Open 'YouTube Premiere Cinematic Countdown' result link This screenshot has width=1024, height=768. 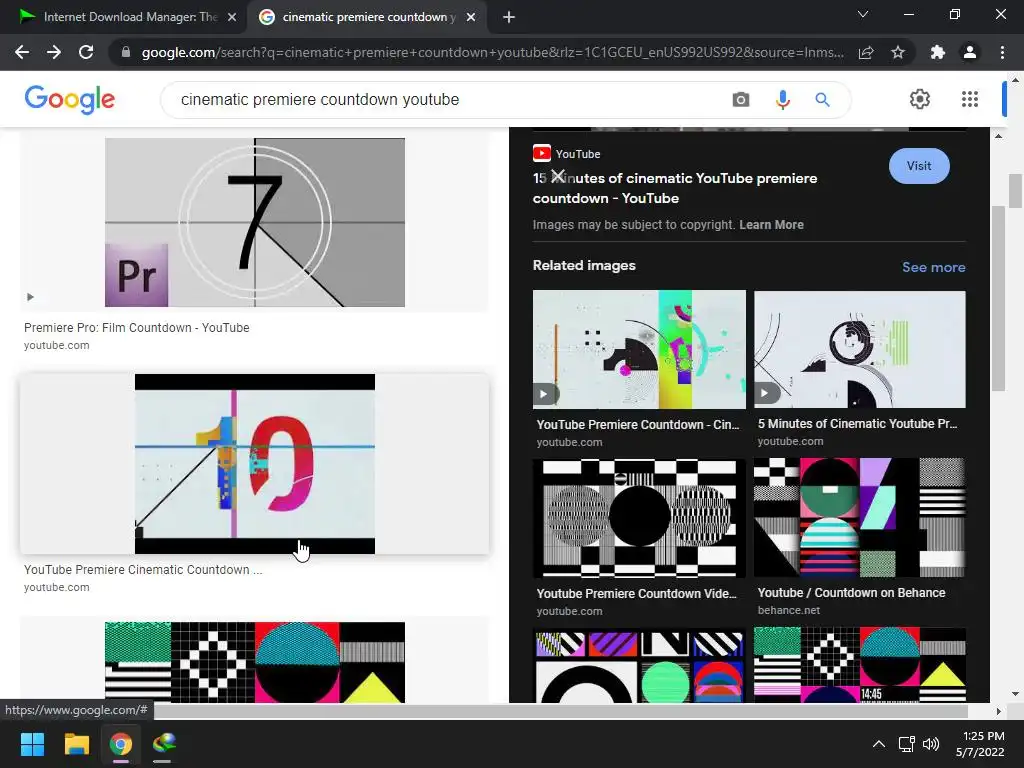tap(143, 569)
